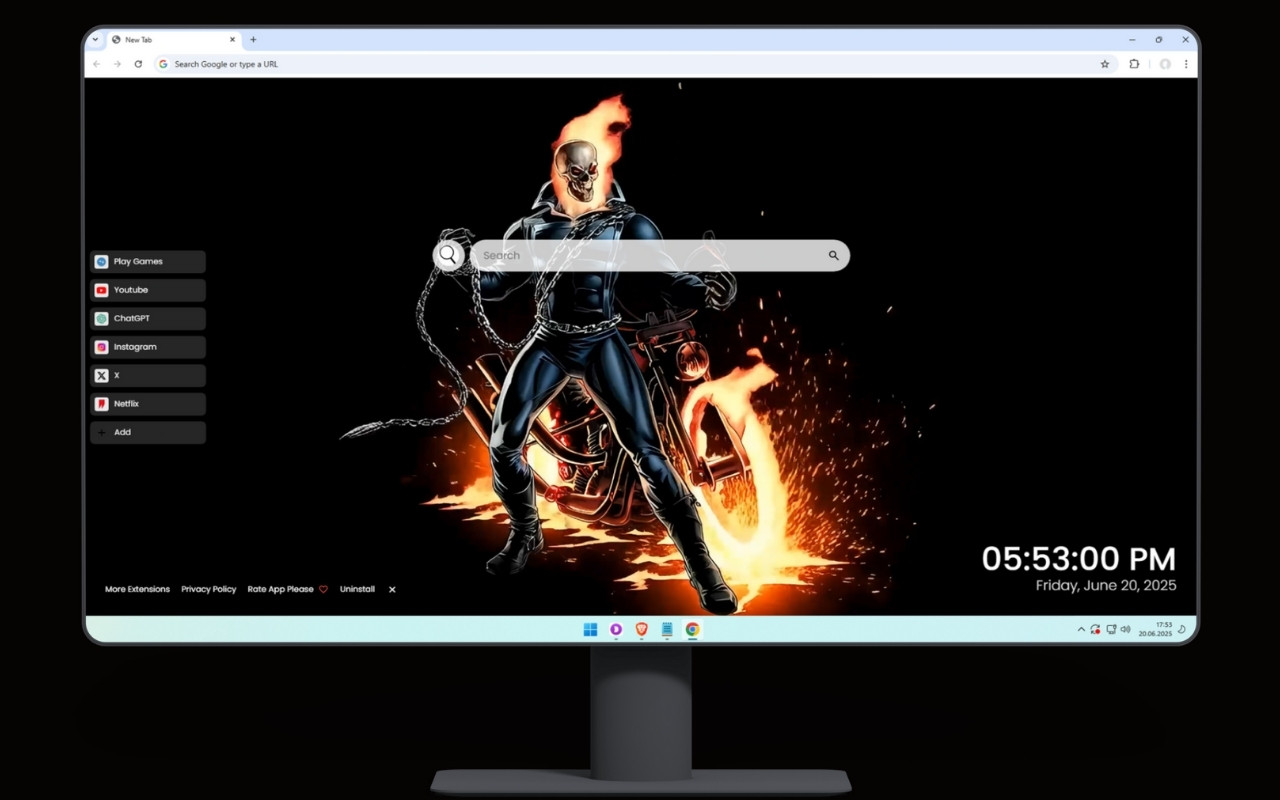This screenshot has width=1280, height=800.
Task: Close the New Tab tab
Action: [x=233, y=40]
